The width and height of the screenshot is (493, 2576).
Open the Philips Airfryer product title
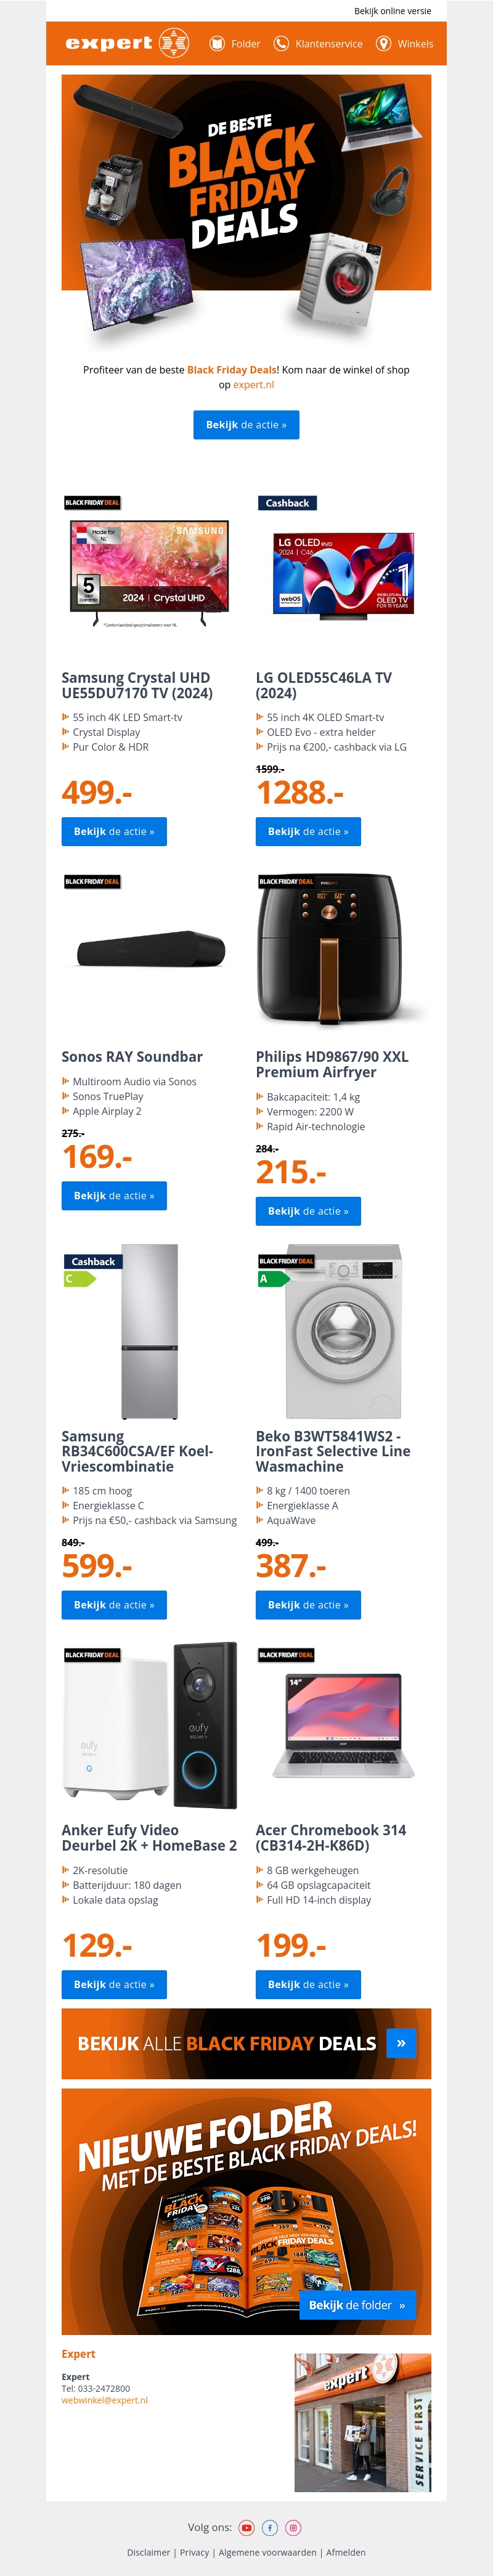click(332, 1064)
